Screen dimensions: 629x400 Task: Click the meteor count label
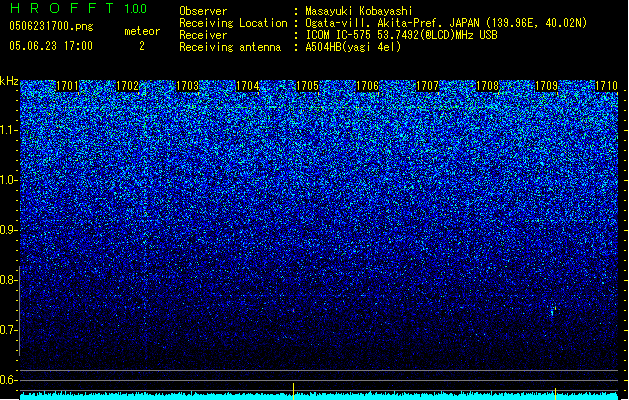pyautogui.click(x=142, y=31)
